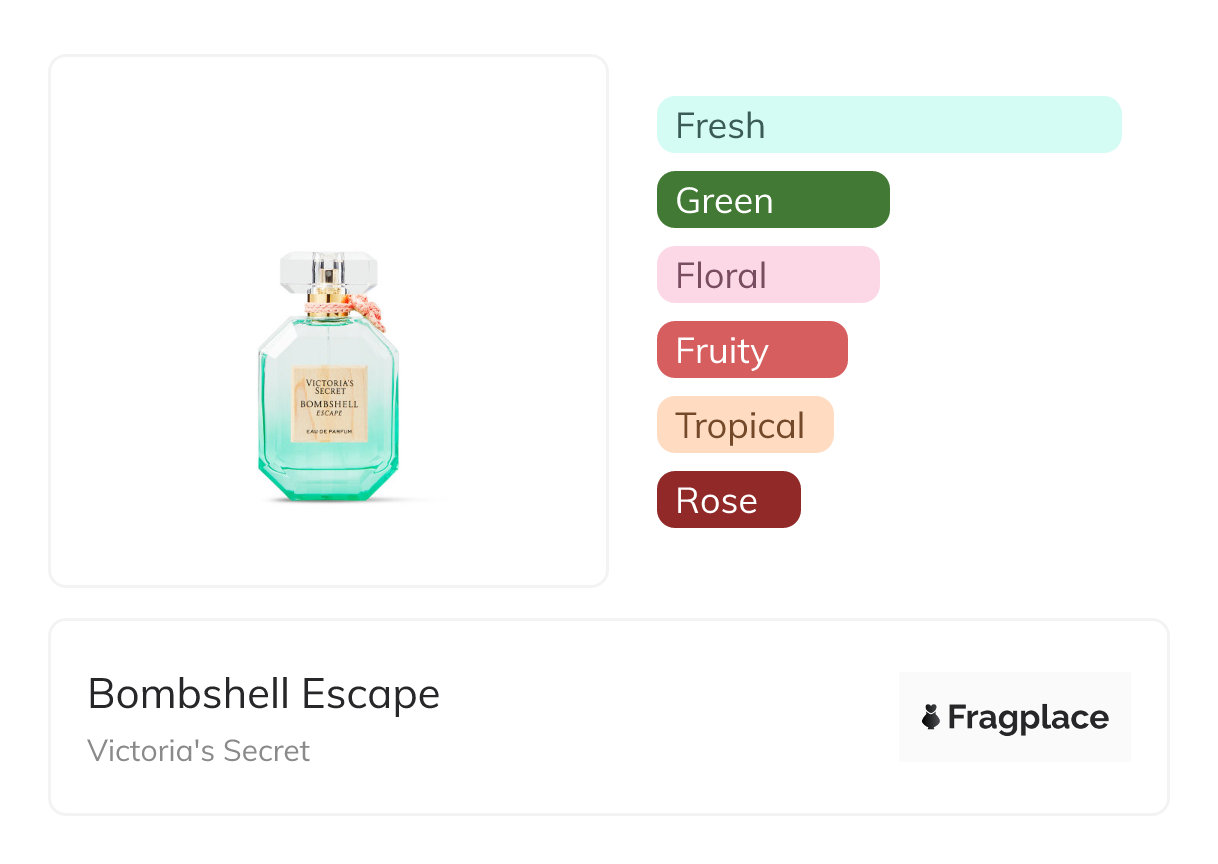This screenshot has height=864, width=1218.
Task: Select the Green accord bar
Action: [x=772, y=200]
